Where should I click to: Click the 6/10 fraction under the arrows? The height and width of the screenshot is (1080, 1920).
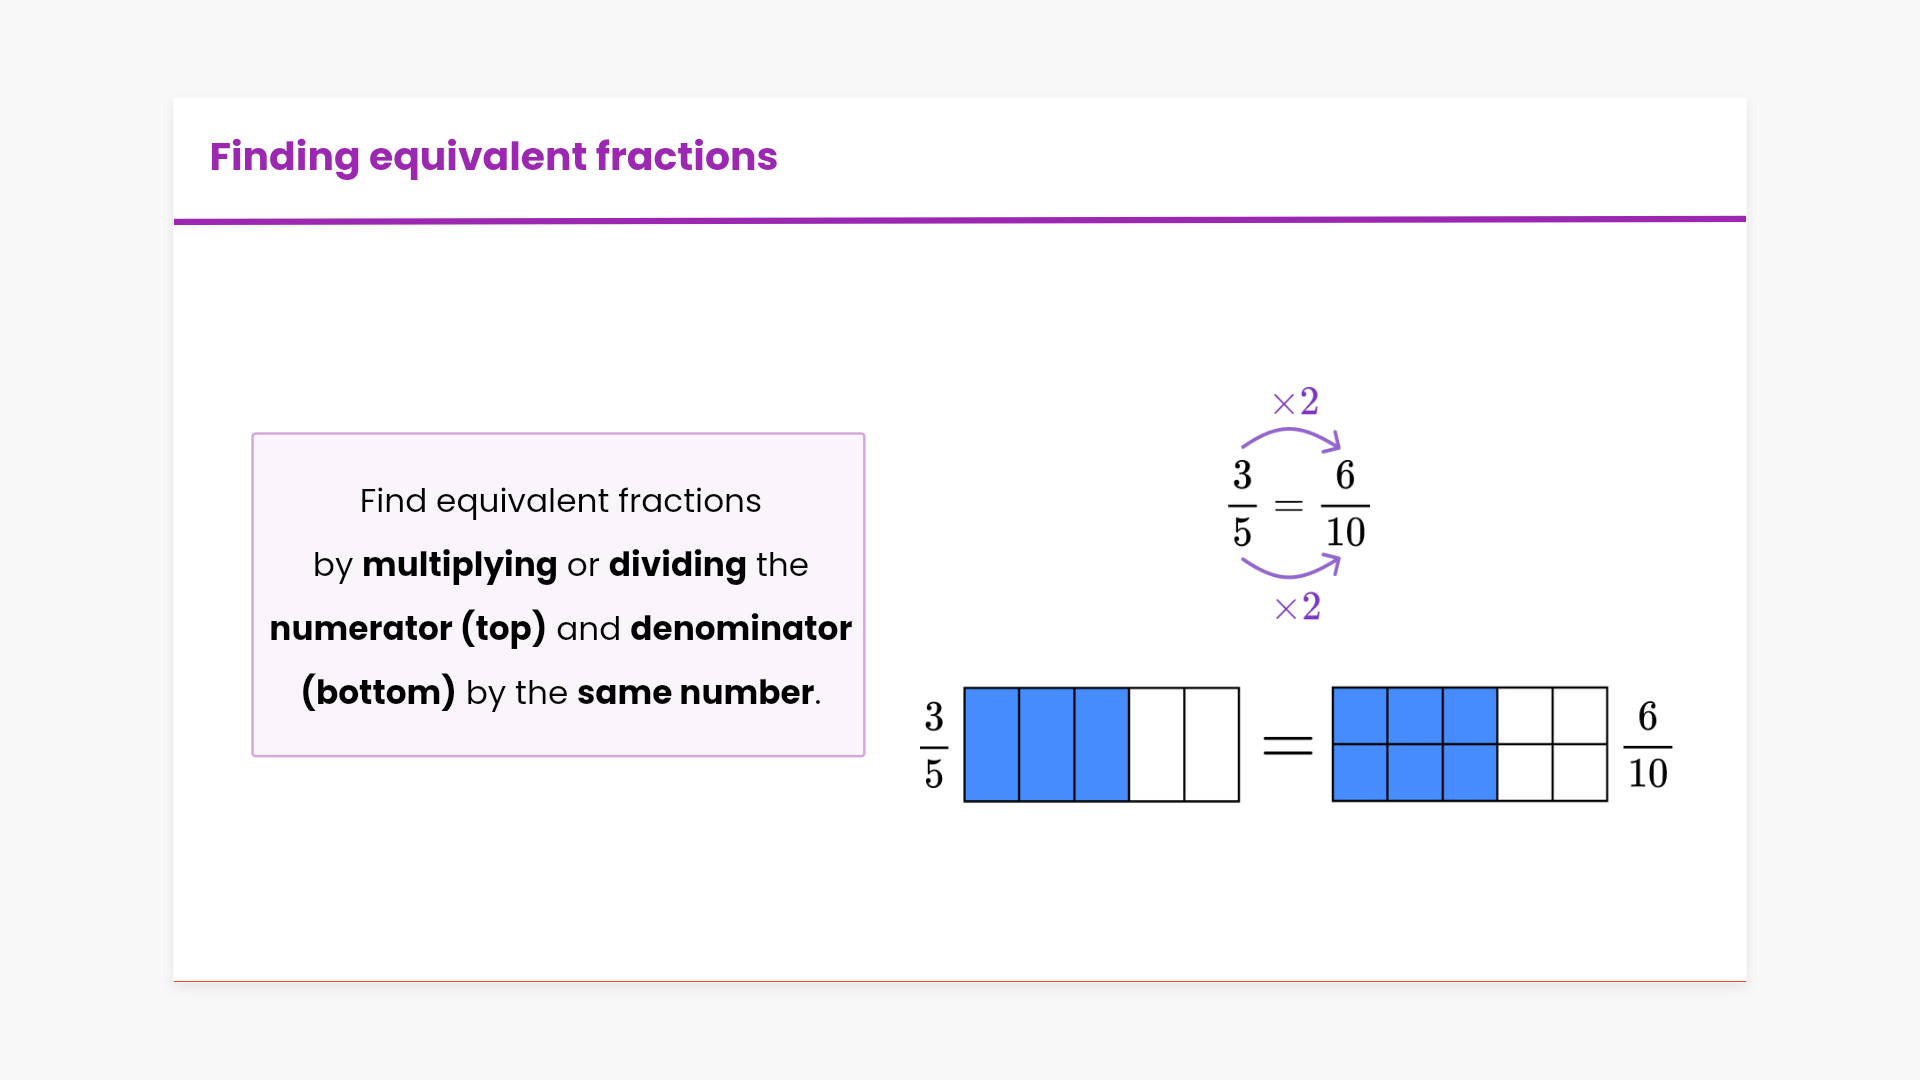point(1345,504)
